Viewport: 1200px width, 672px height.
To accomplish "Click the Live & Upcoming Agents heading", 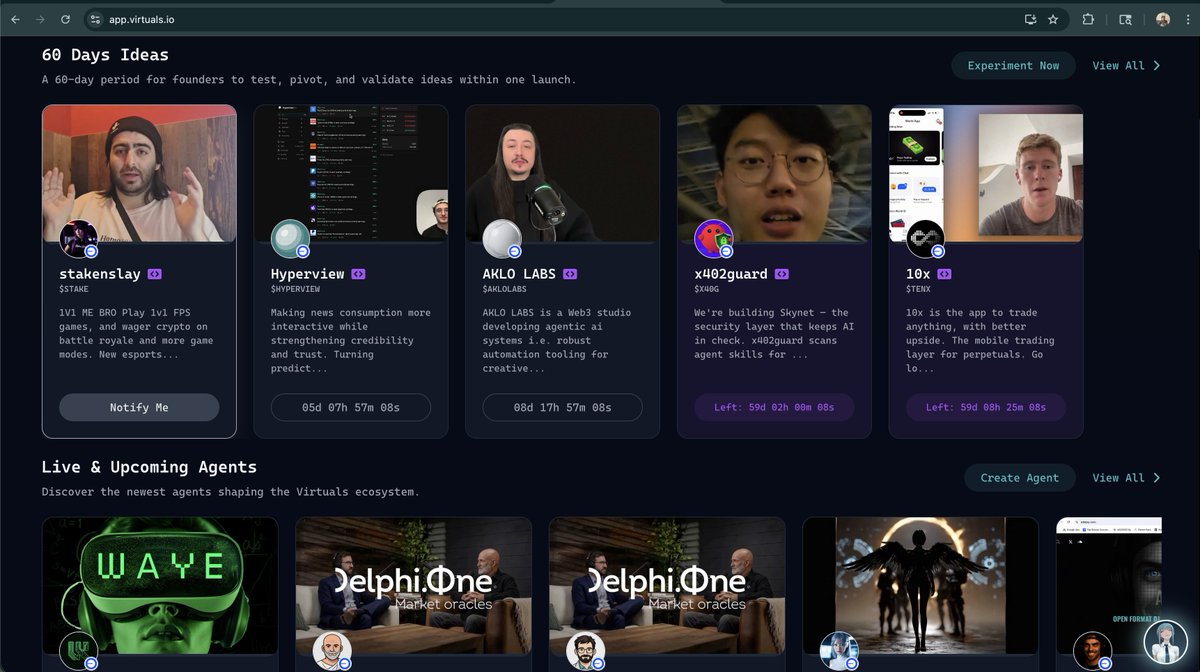I will [149, 467].
